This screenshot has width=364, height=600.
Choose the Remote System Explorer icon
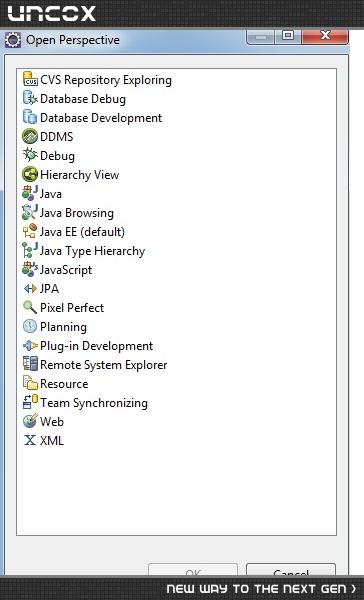(x=30, y=364)
